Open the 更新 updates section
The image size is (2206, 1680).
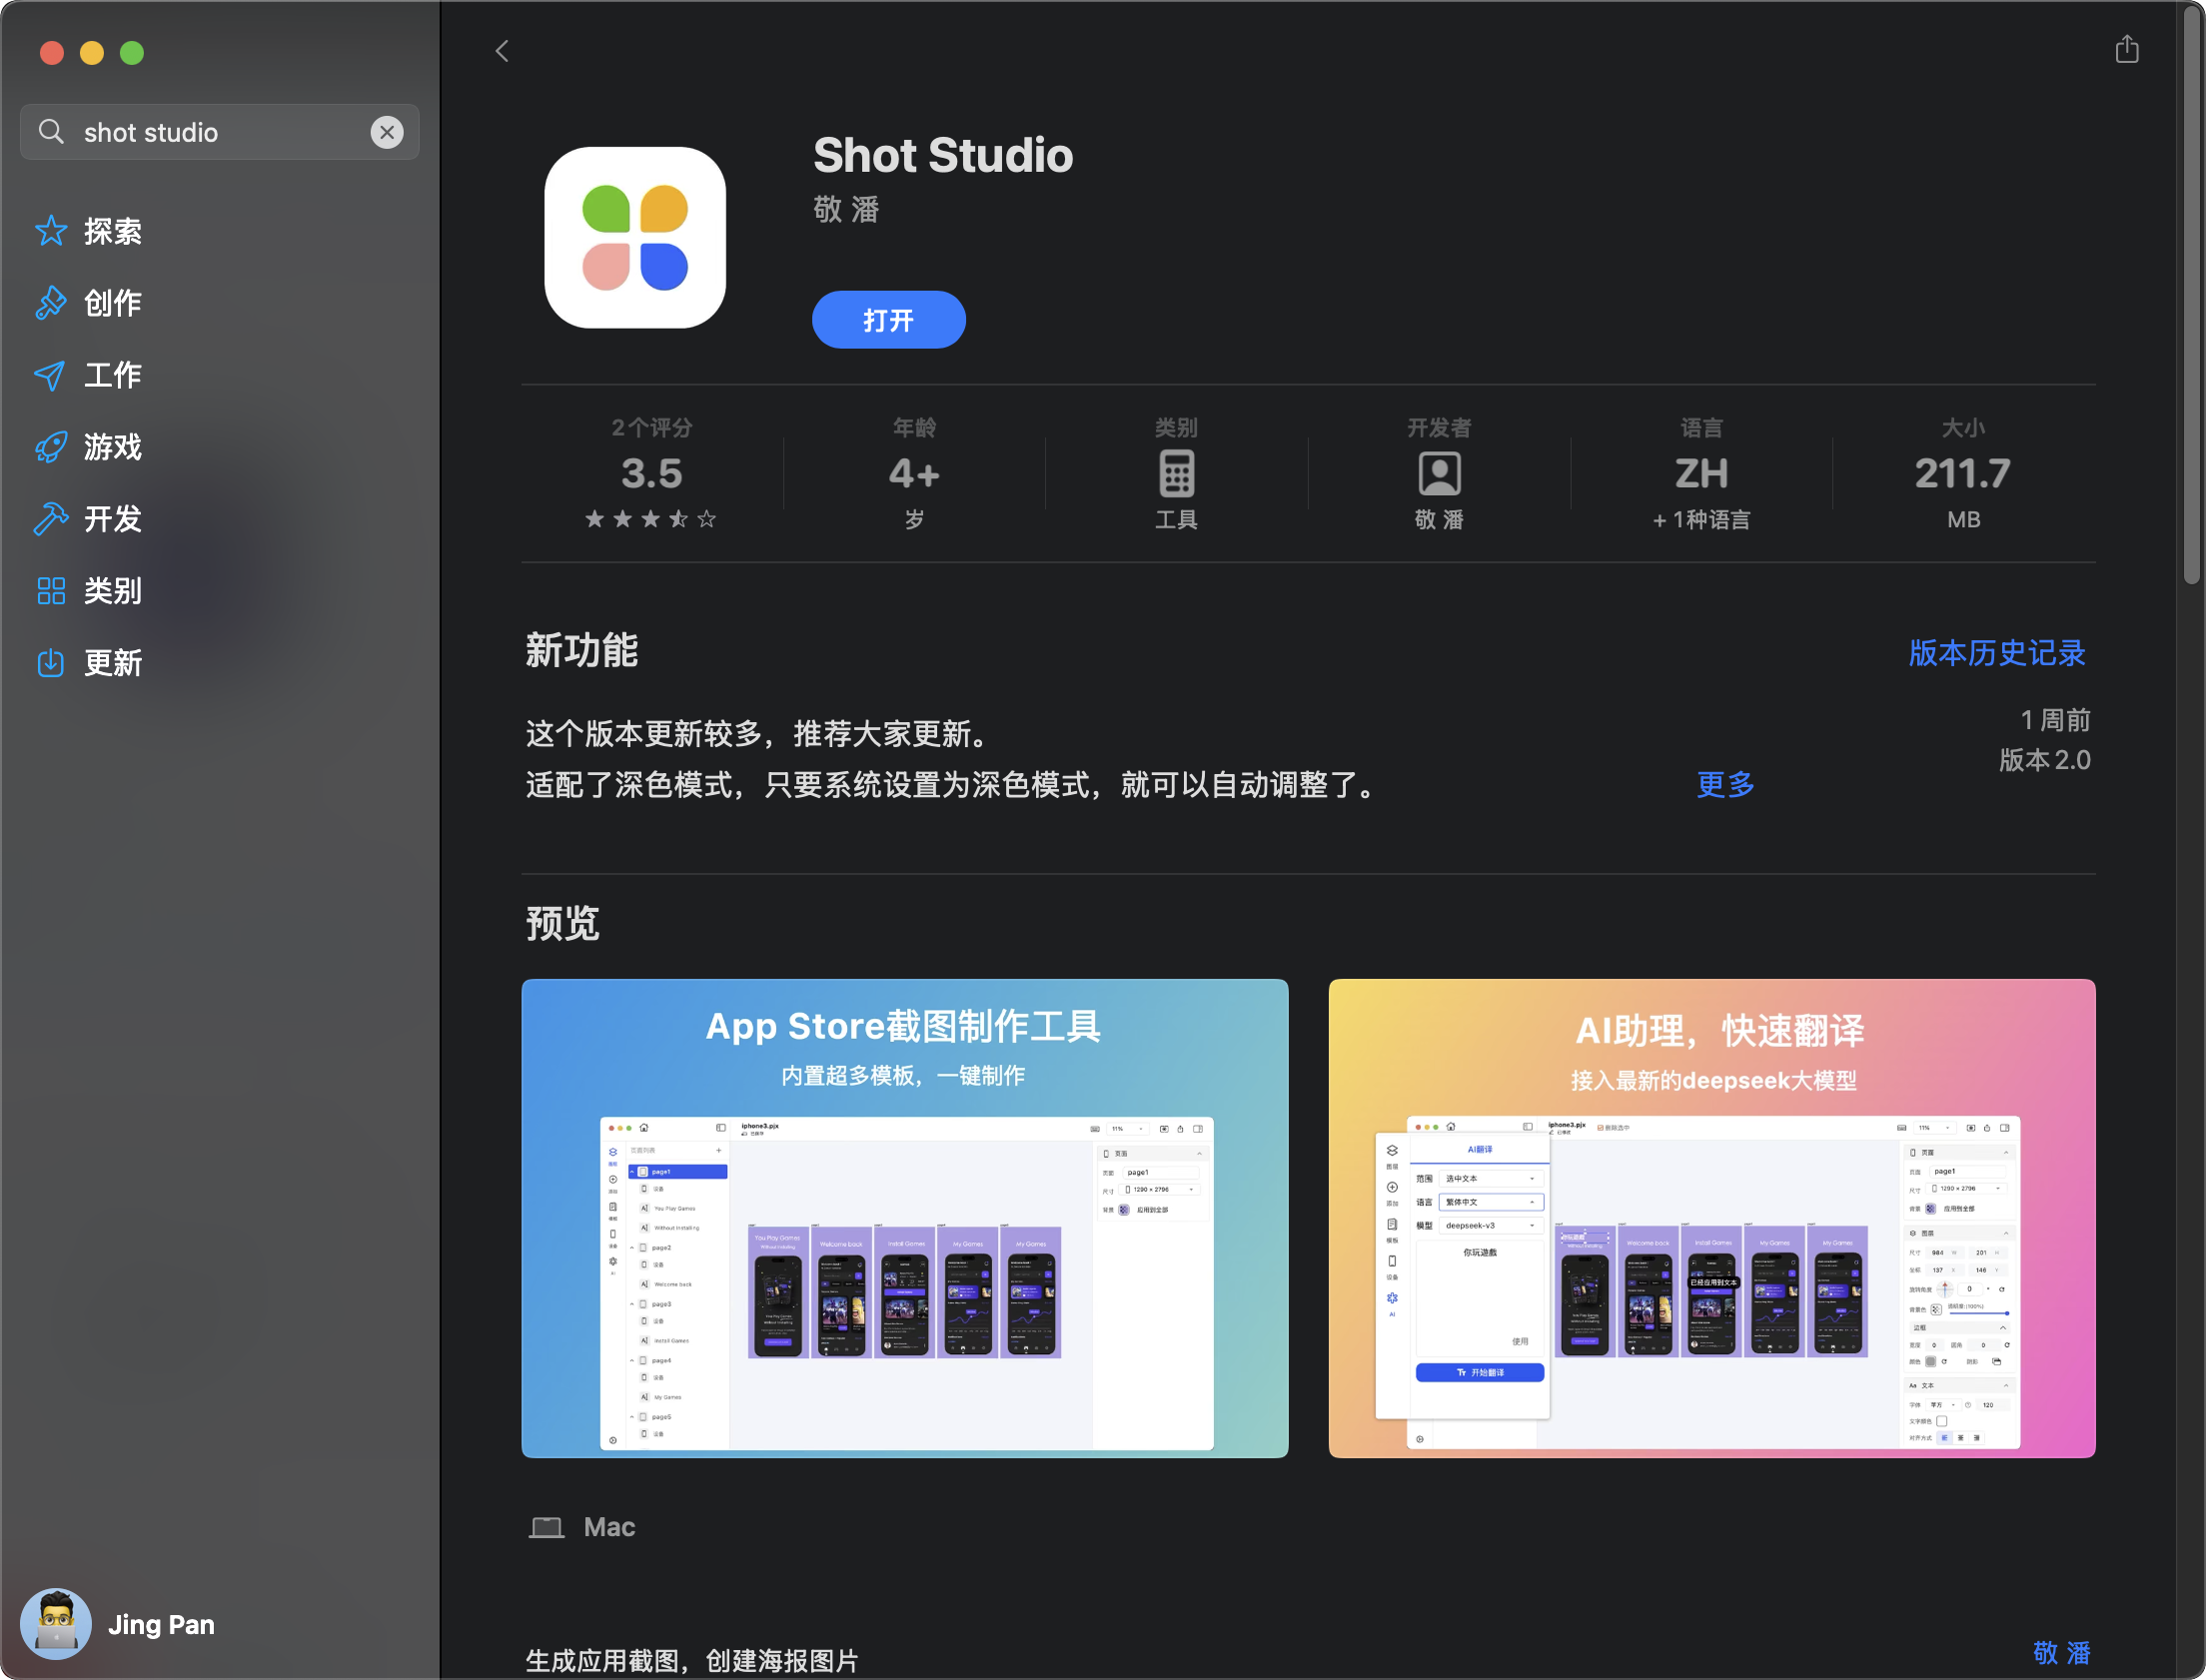(112, 663)
